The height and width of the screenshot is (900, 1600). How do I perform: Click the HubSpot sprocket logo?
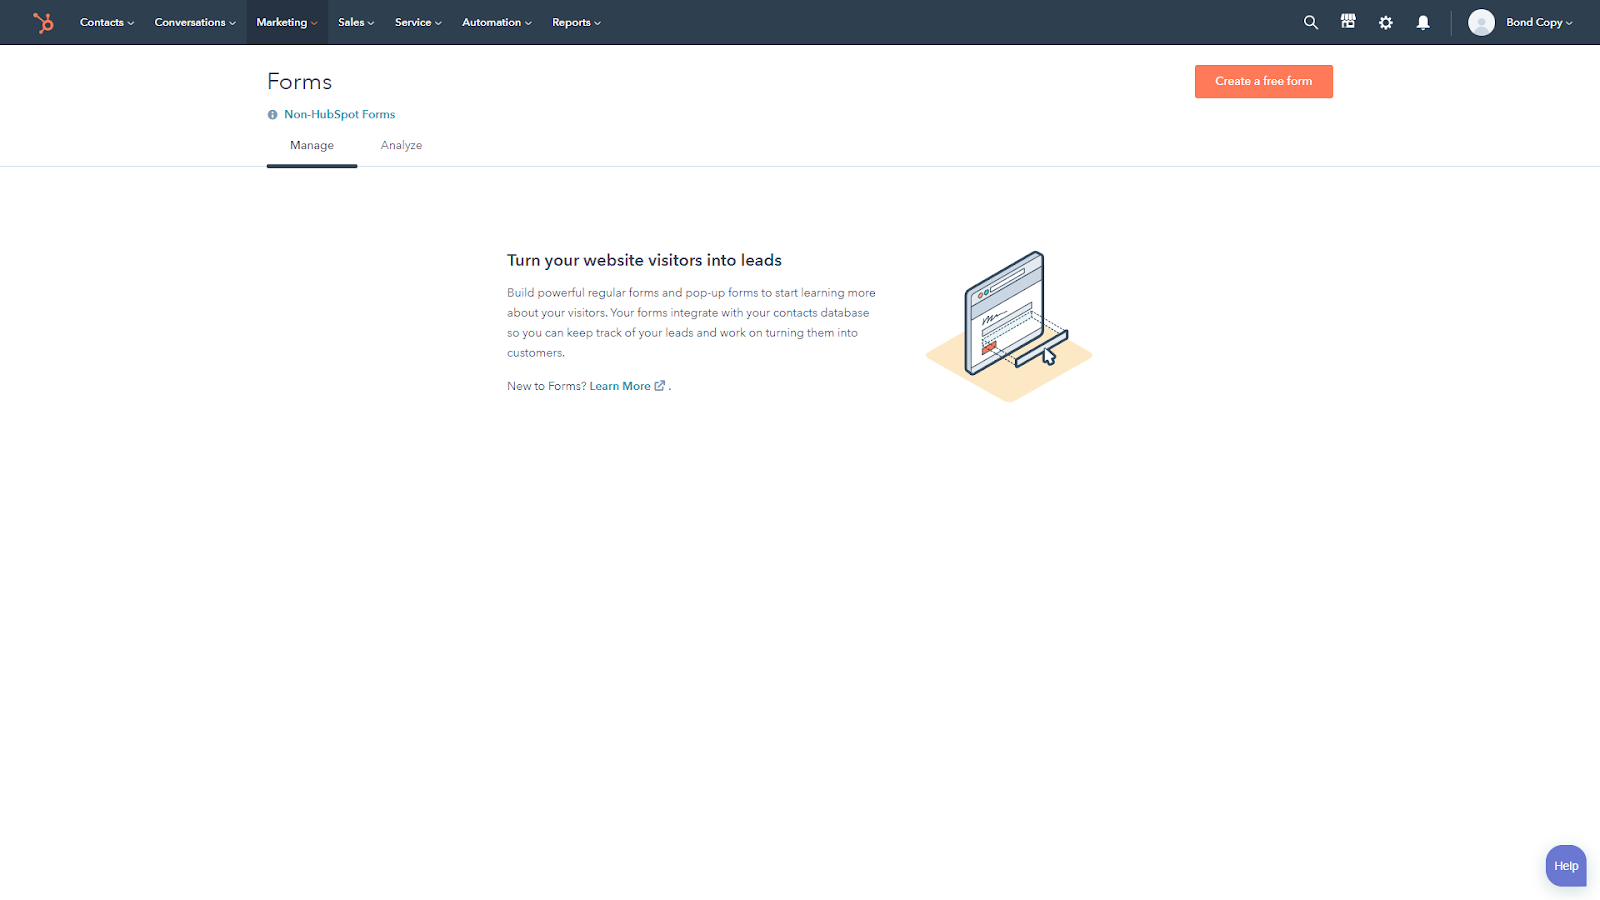tap(43, 22)
